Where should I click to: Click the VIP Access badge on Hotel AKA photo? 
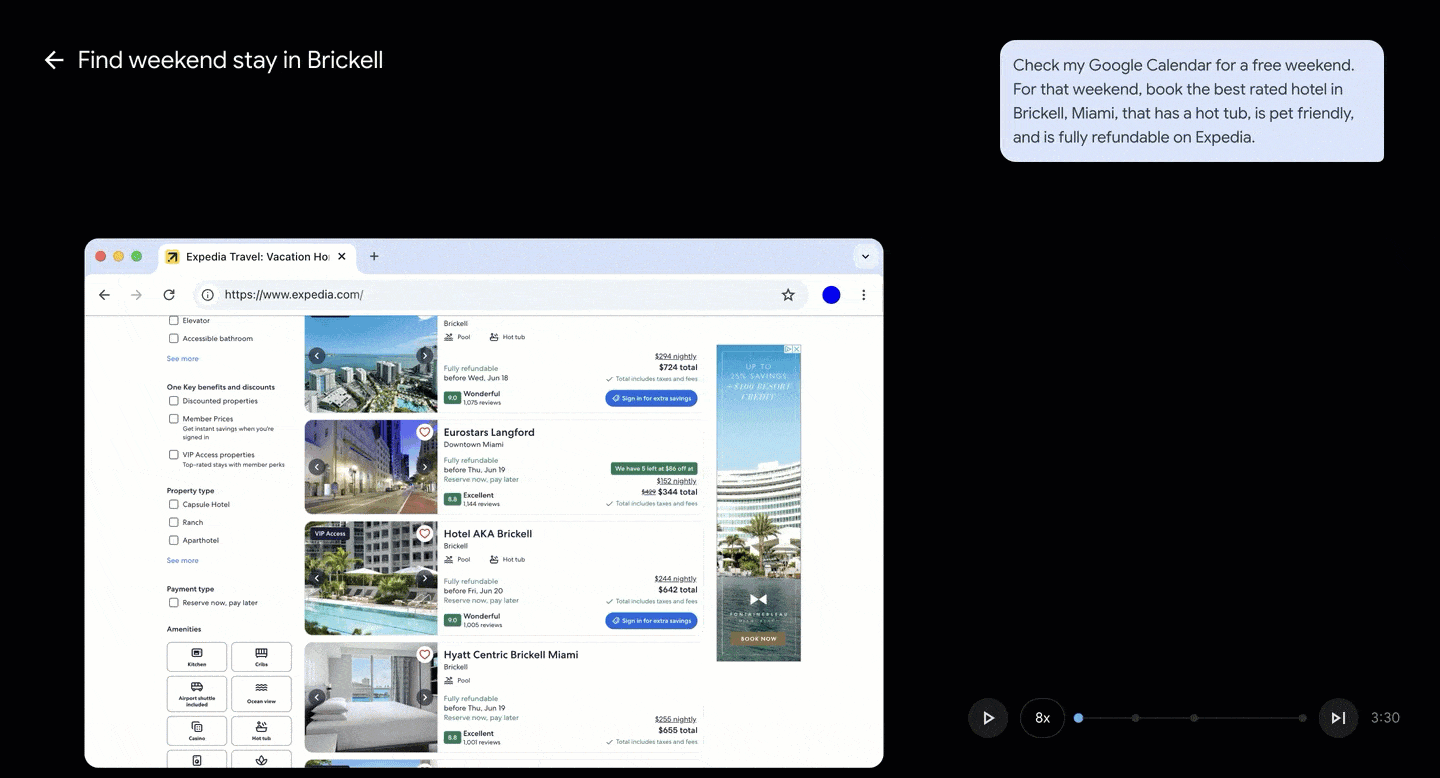[330, 534]
